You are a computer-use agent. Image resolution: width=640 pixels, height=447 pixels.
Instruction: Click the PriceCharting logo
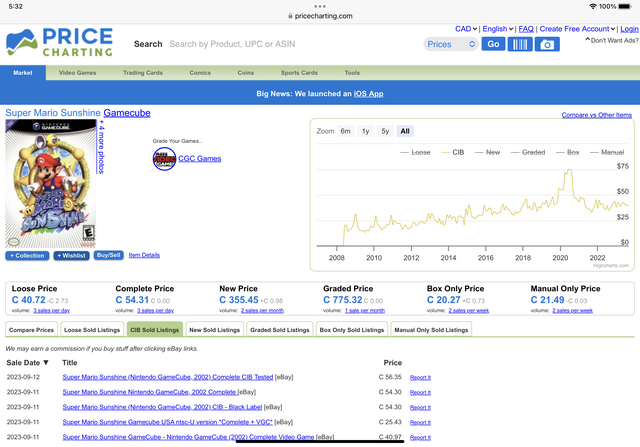tap(60, 42)
